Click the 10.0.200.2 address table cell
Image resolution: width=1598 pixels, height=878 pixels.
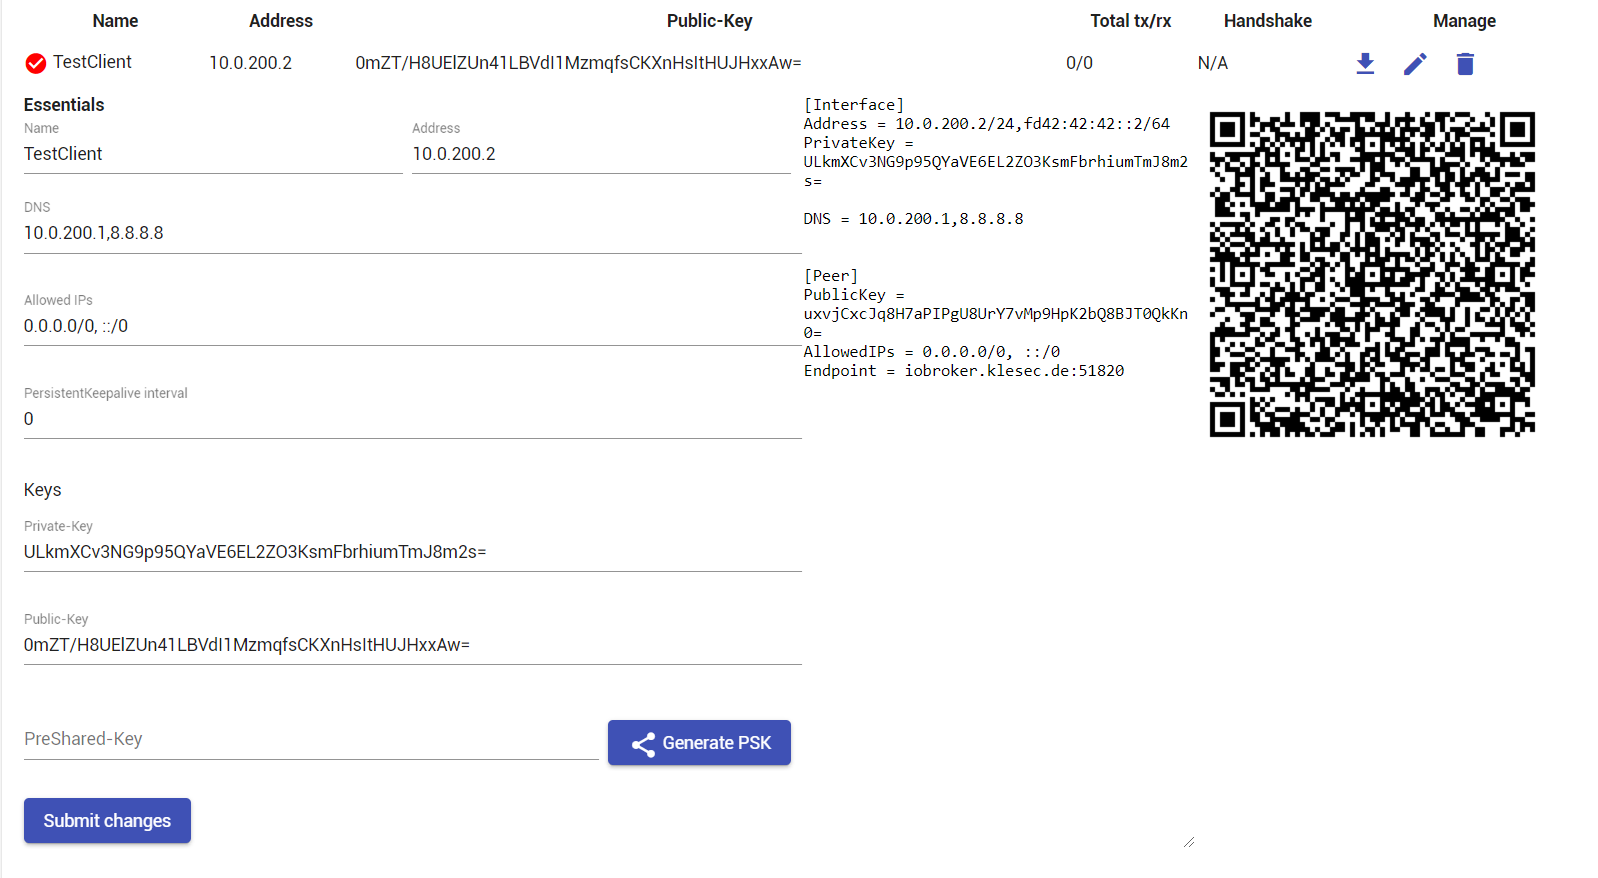tap(251, 63)
